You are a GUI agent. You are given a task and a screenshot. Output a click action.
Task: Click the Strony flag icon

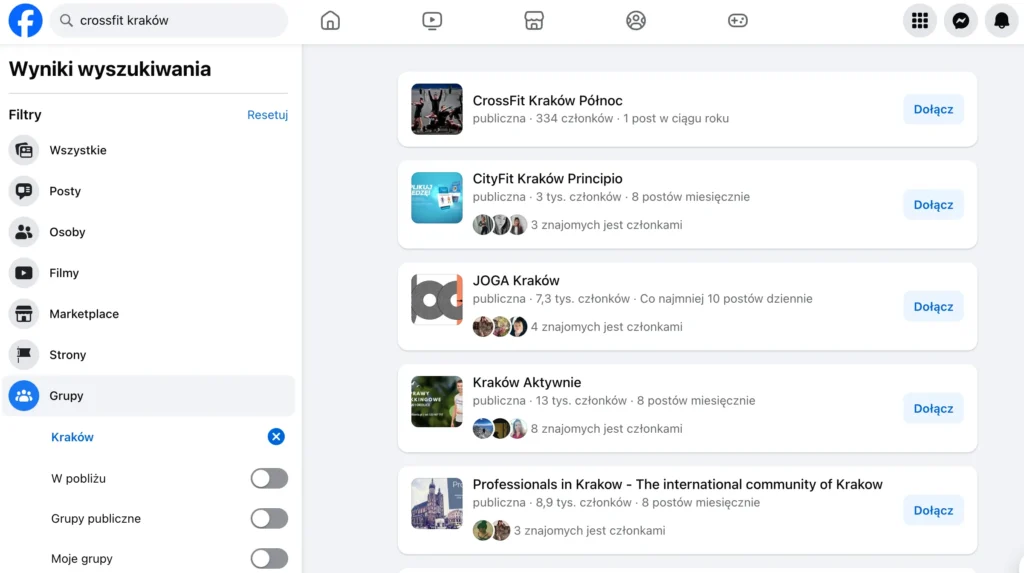pyautogui.click(x=24, y=355)
